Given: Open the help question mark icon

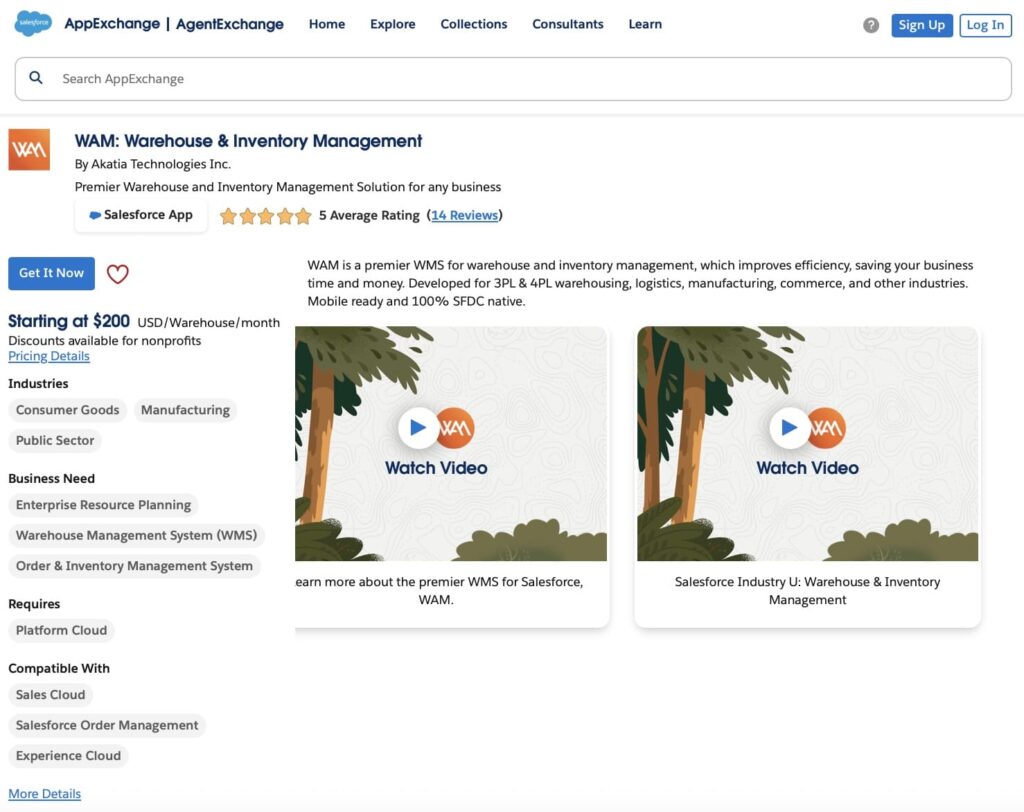Looking at the screenshot, I should coord(871,25).
